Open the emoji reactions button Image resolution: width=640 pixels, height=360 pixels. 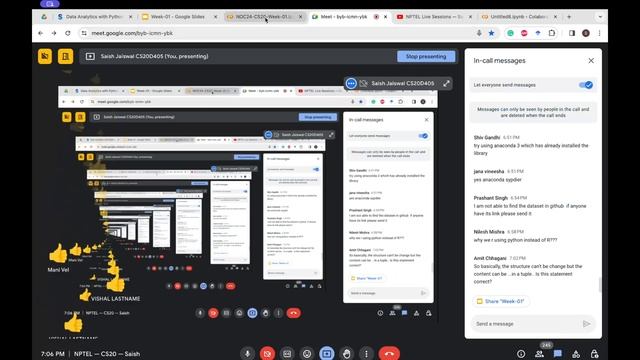click(307, 353)
